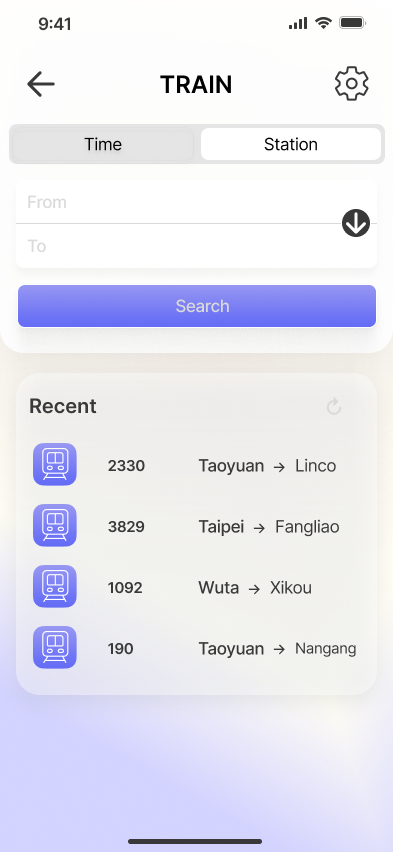Tap the train icon for 2330

click(55, 465)
